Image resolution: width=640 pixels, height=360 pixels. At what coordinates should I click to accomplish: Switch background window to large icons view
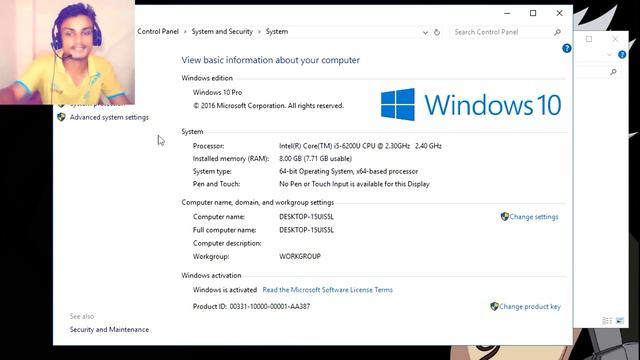[620, 321]
